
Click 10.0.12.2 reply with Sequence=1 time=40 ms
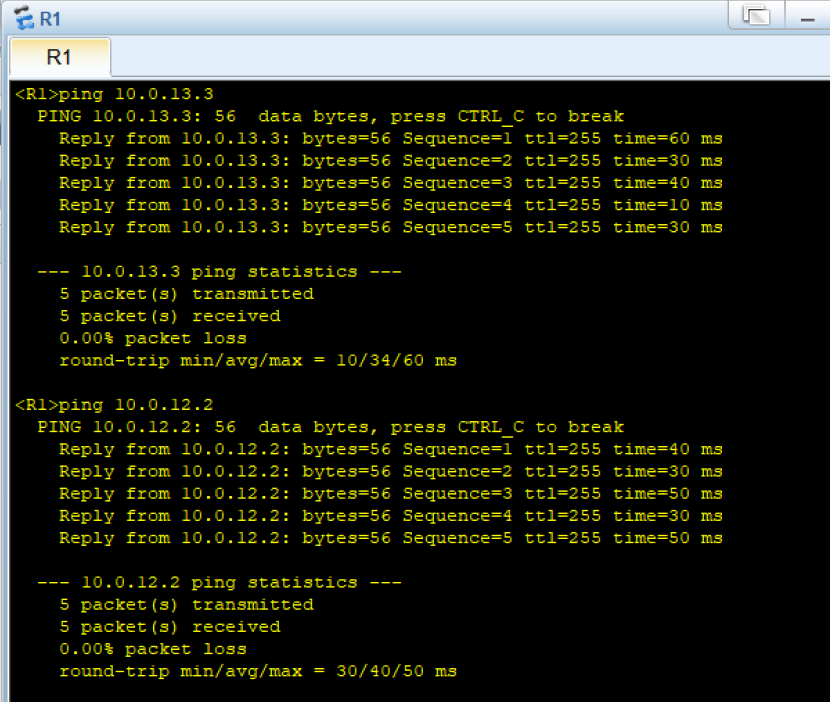click(x=391, y=449)
